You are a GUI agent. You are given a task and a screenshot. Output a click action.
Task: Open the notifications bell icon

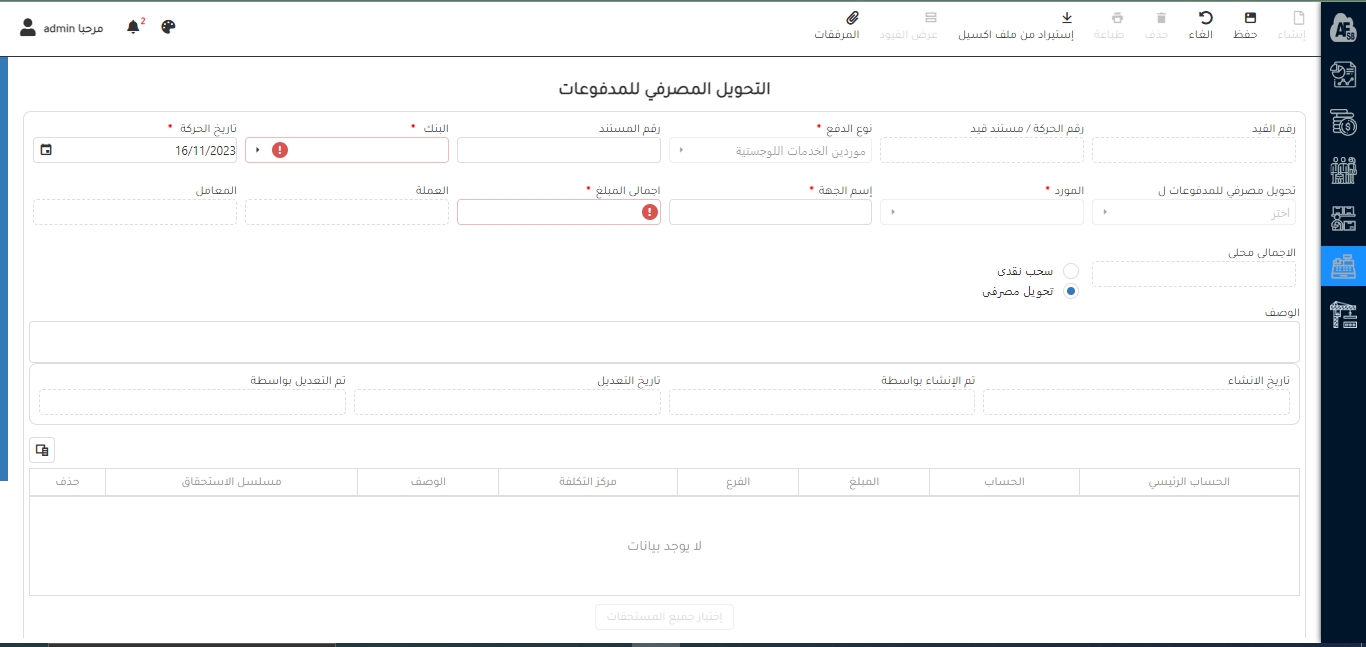[x=133, y=27]
